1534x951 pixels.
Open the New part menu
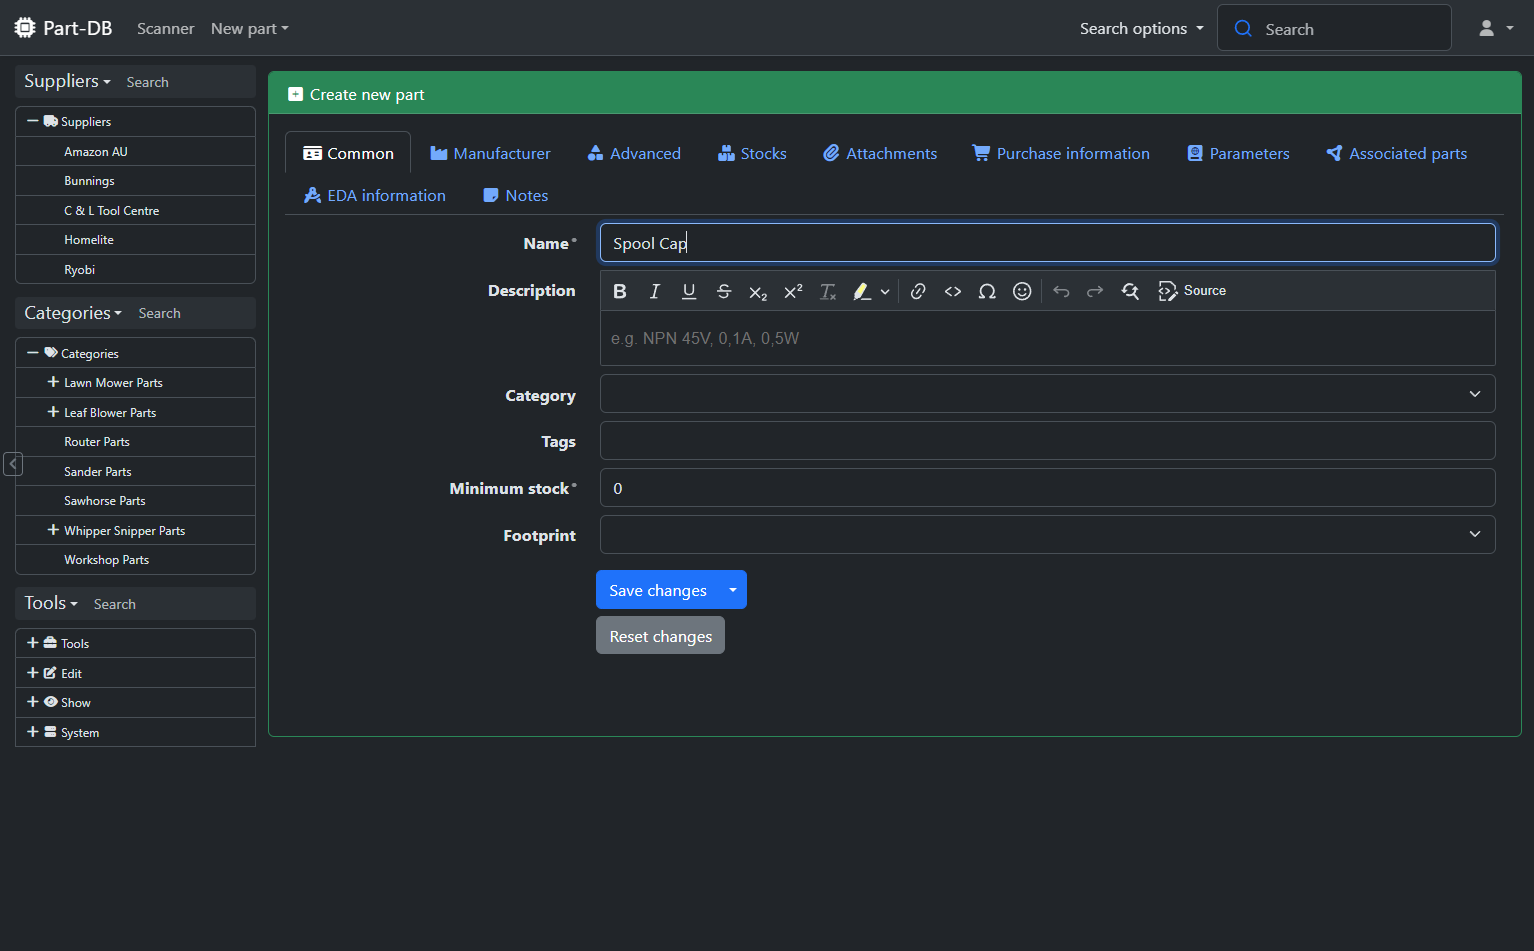click(249, 29)
